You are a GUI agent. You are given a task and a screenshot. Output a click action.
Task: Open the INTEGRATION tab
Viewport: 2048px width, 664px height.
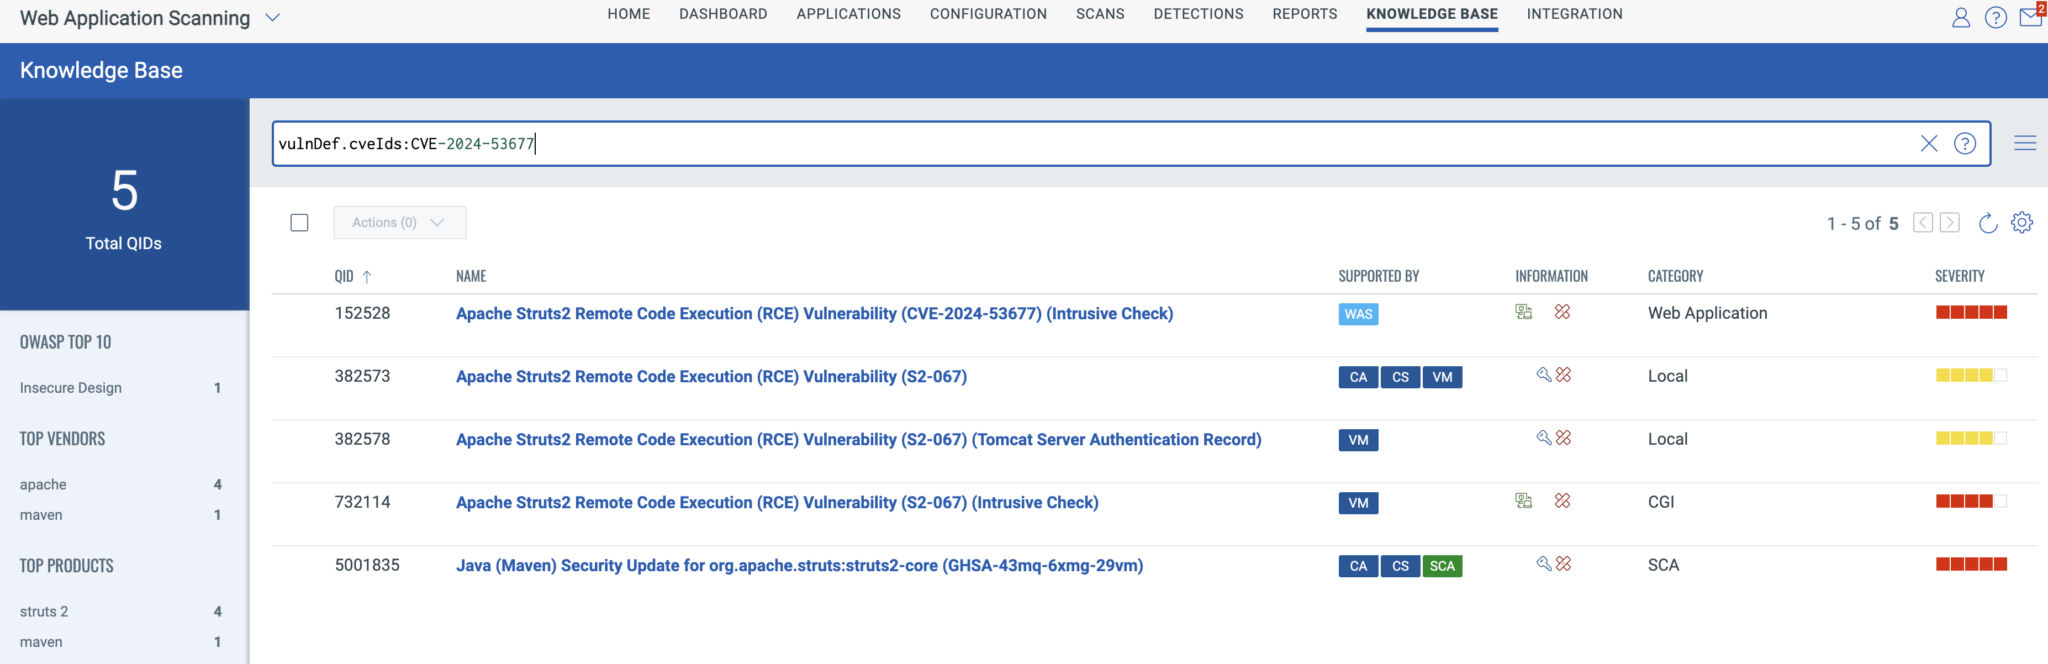point(1574,14)
